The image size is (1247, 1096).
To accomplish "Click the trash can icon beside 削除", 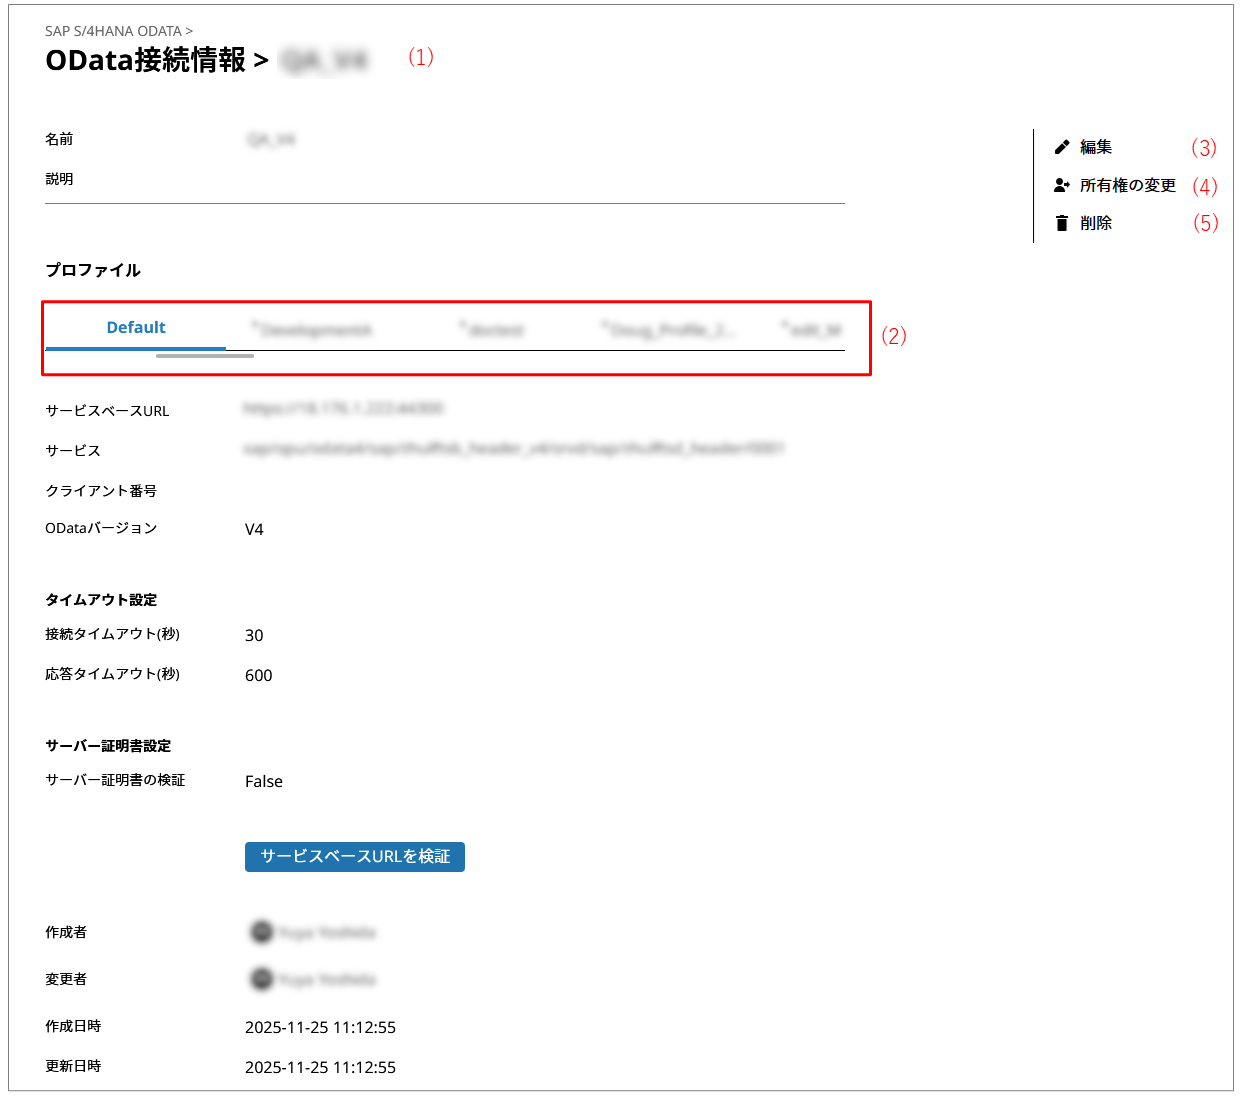I will (1062, 223).
